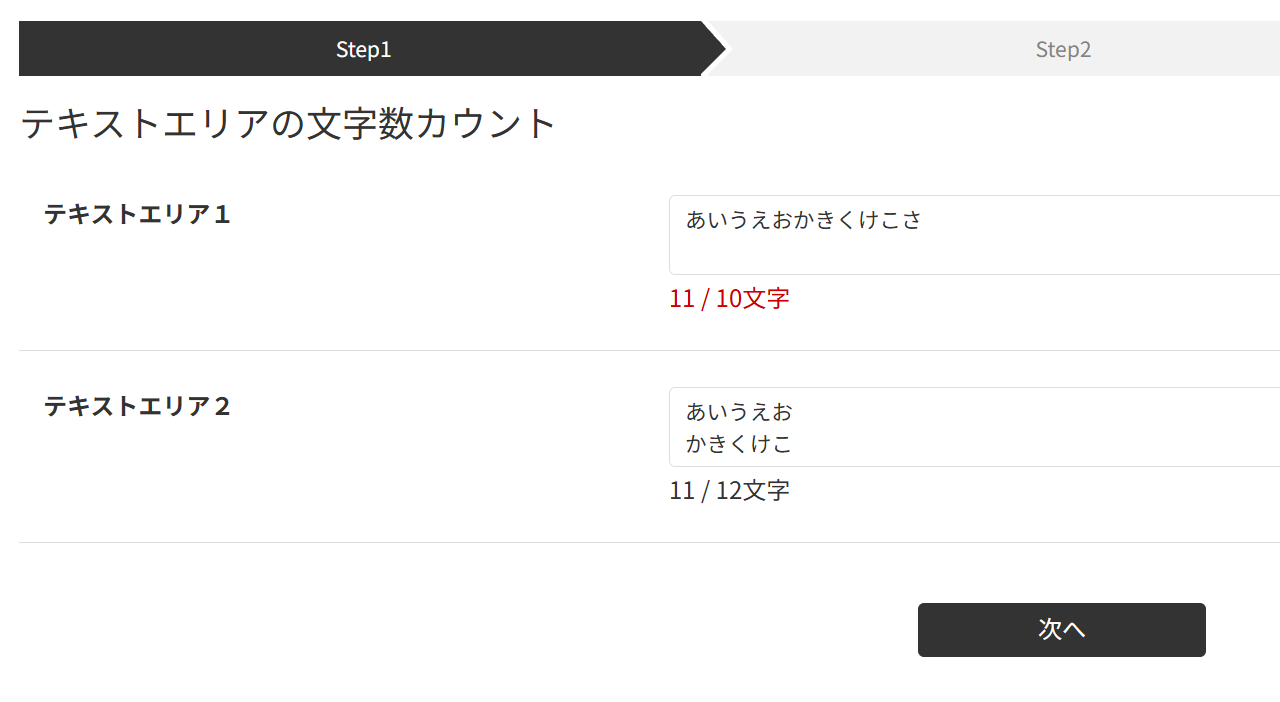Screen dimensions: 1280x702
Task: Click blank space right of かきくけこ in textarea
Action: click(x=1000, y=444)
